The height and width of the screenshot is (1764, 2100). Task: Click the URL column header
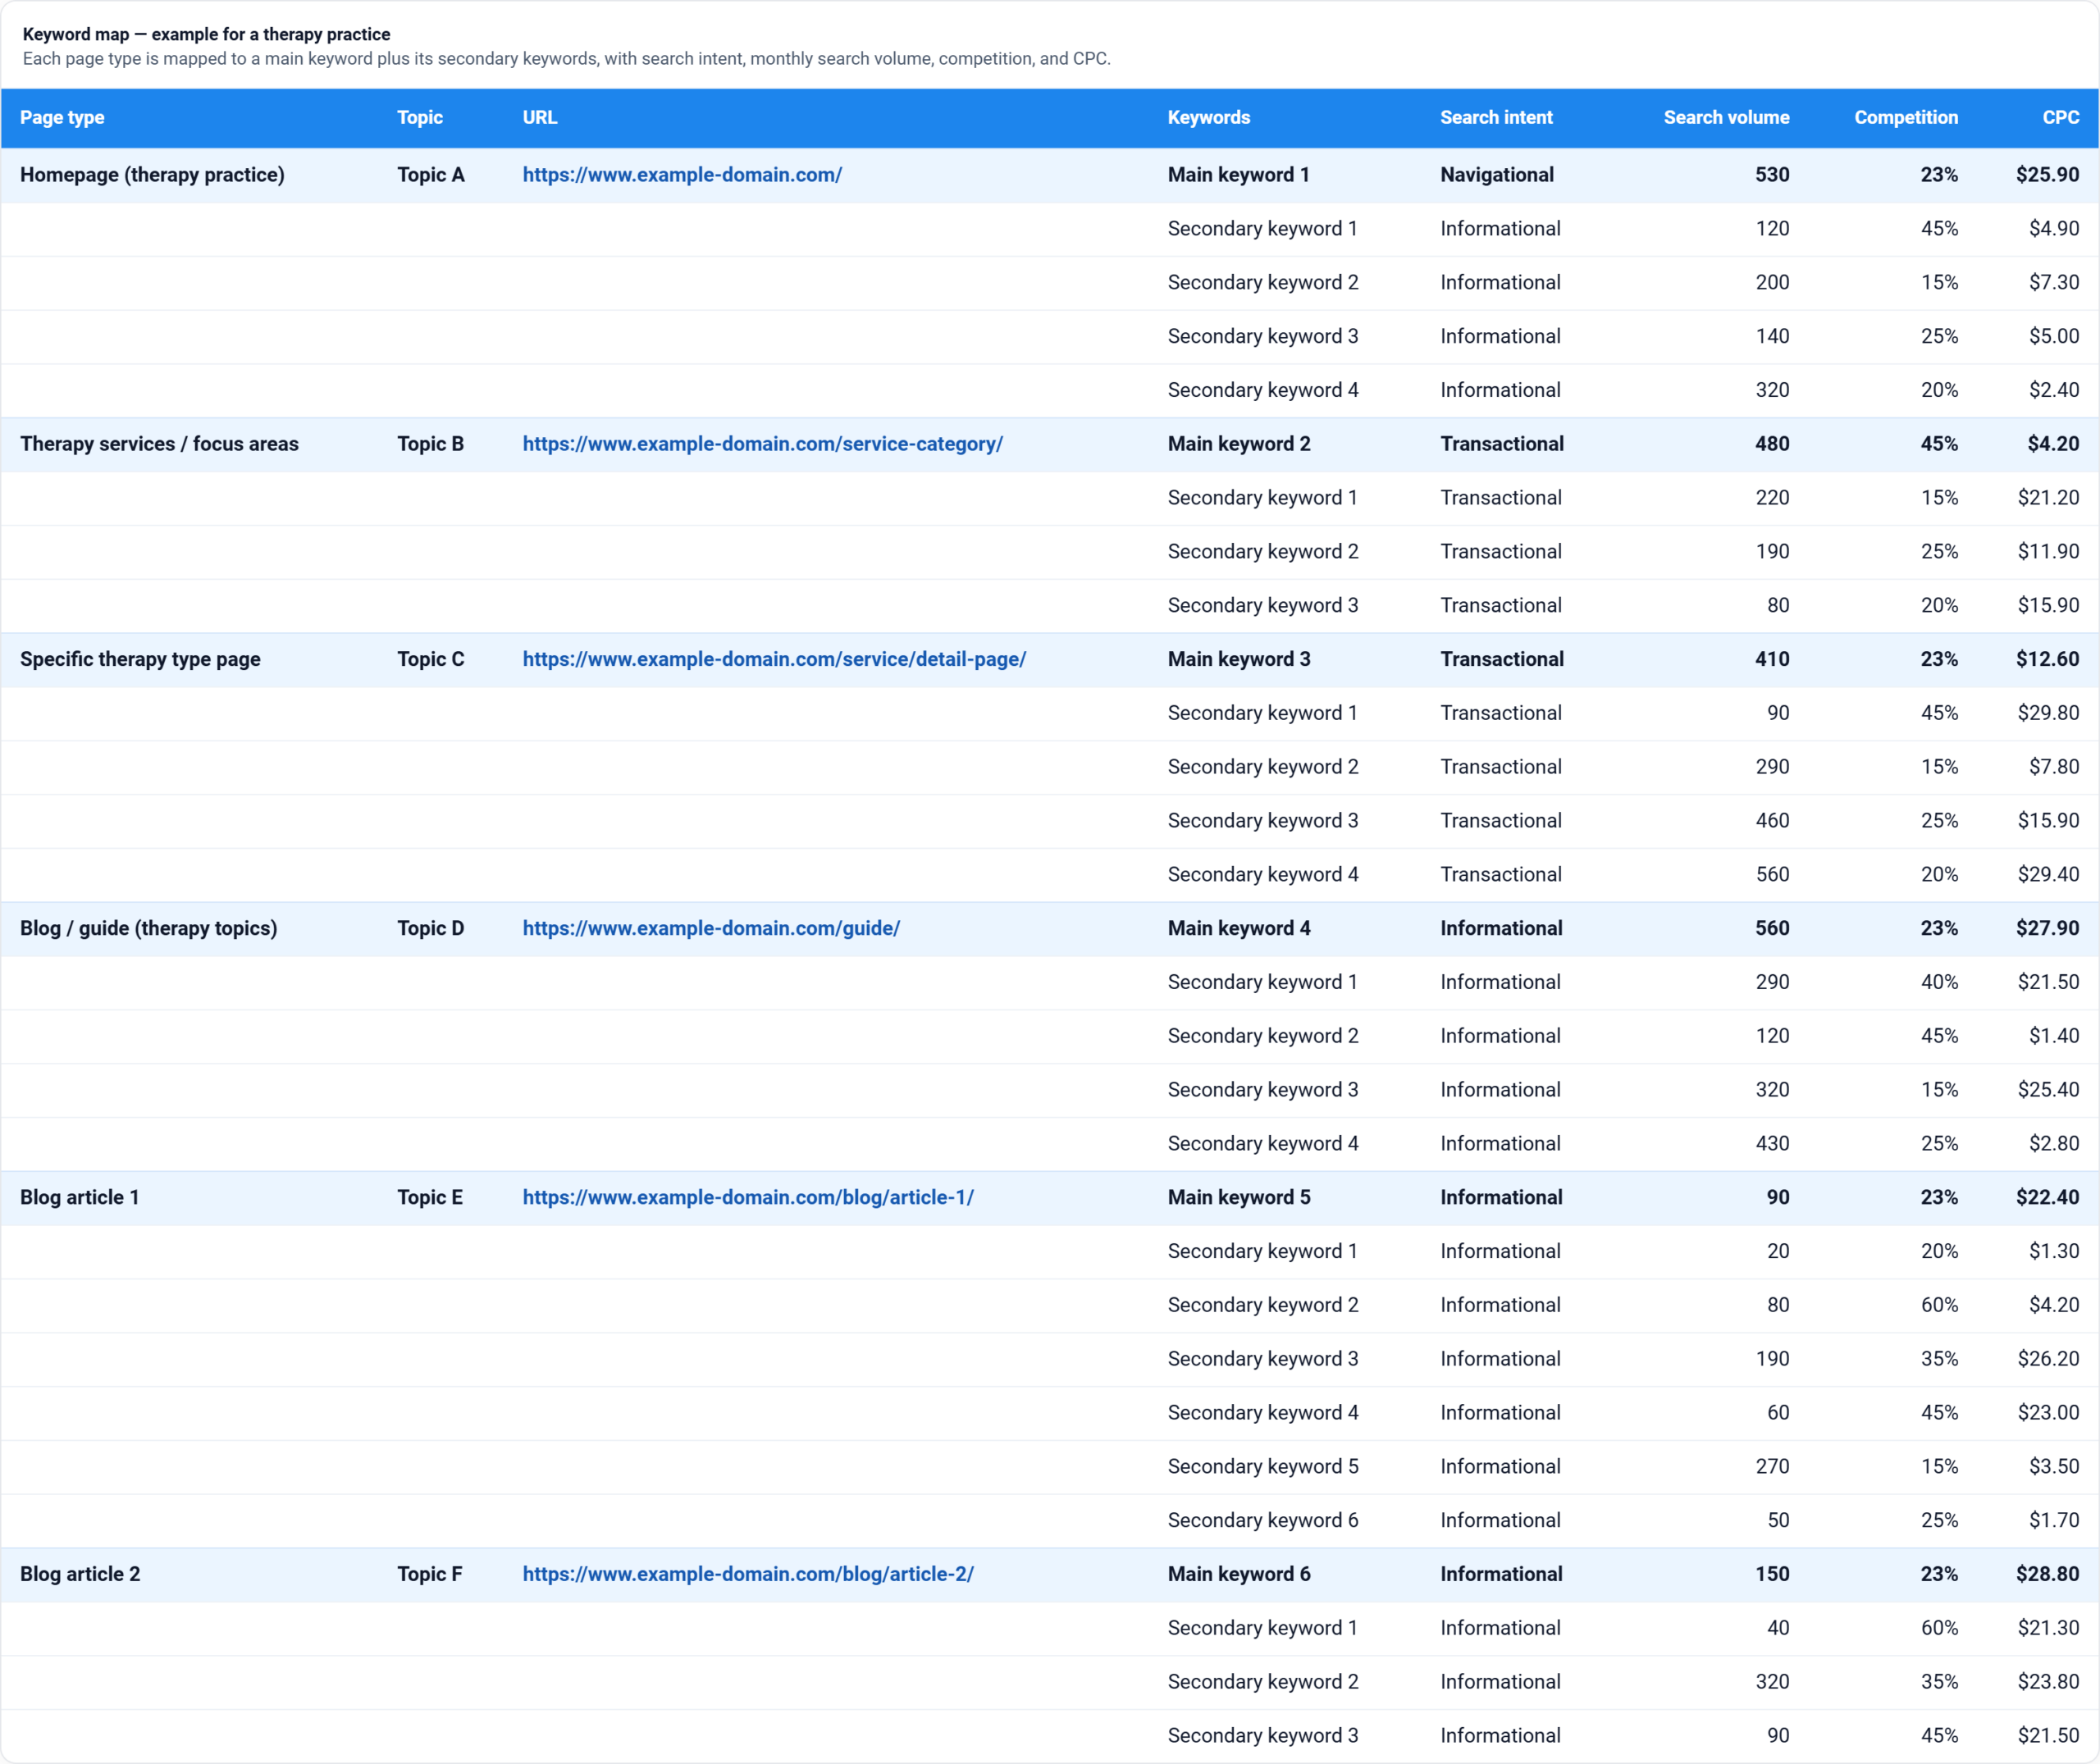point(540,118)
